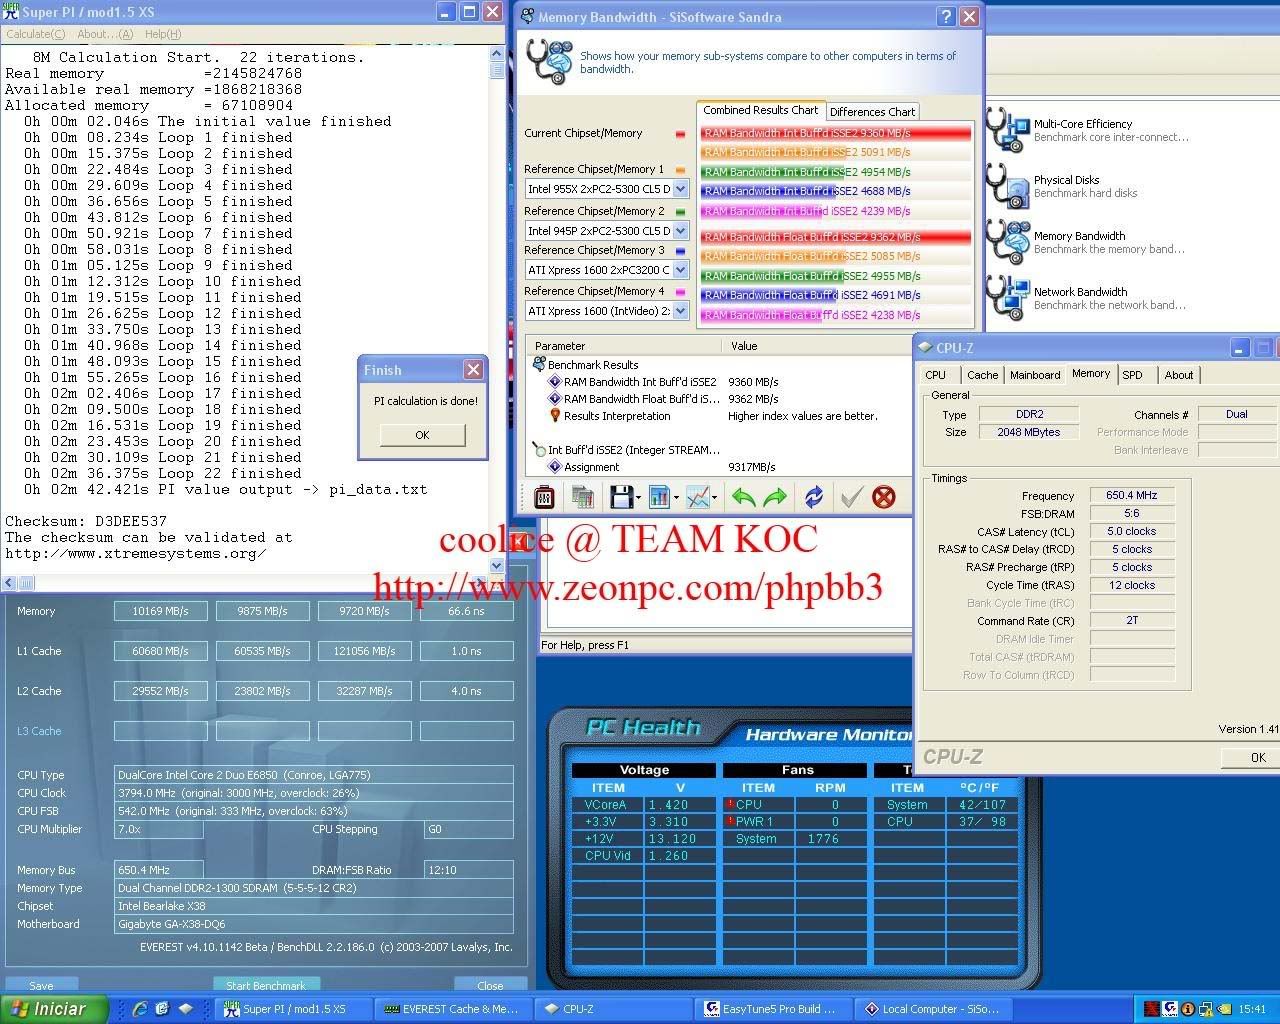Click the Value column header in Sandra
The width and height of the screenshot is (1280, 1024).
(x=818, y=346)
